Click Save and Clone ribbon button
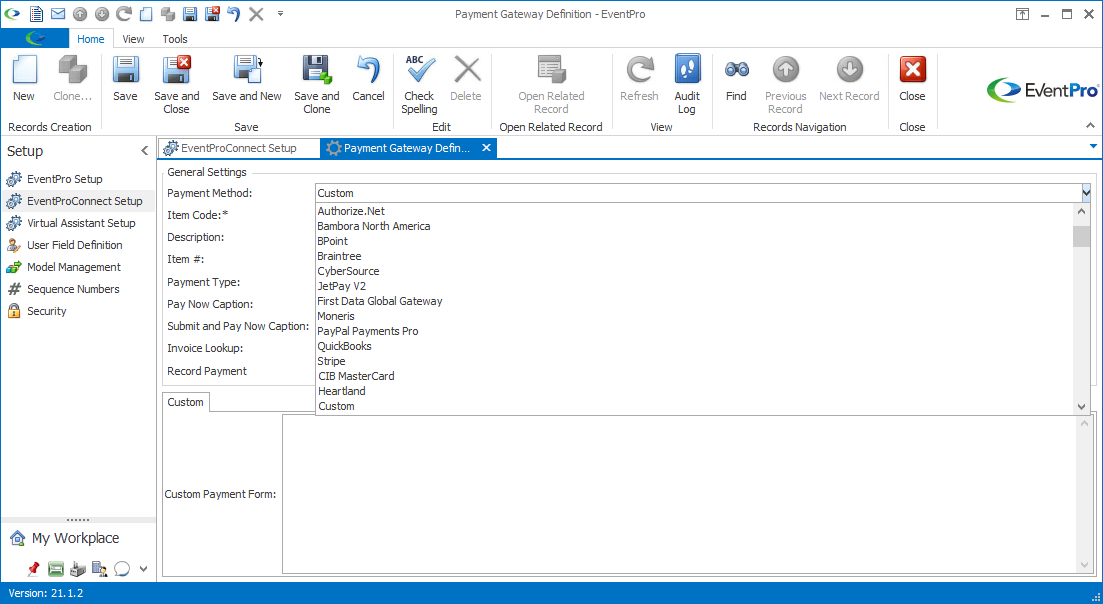Image resolution: width=1103 pixels, height=604 pixels. 317,85
